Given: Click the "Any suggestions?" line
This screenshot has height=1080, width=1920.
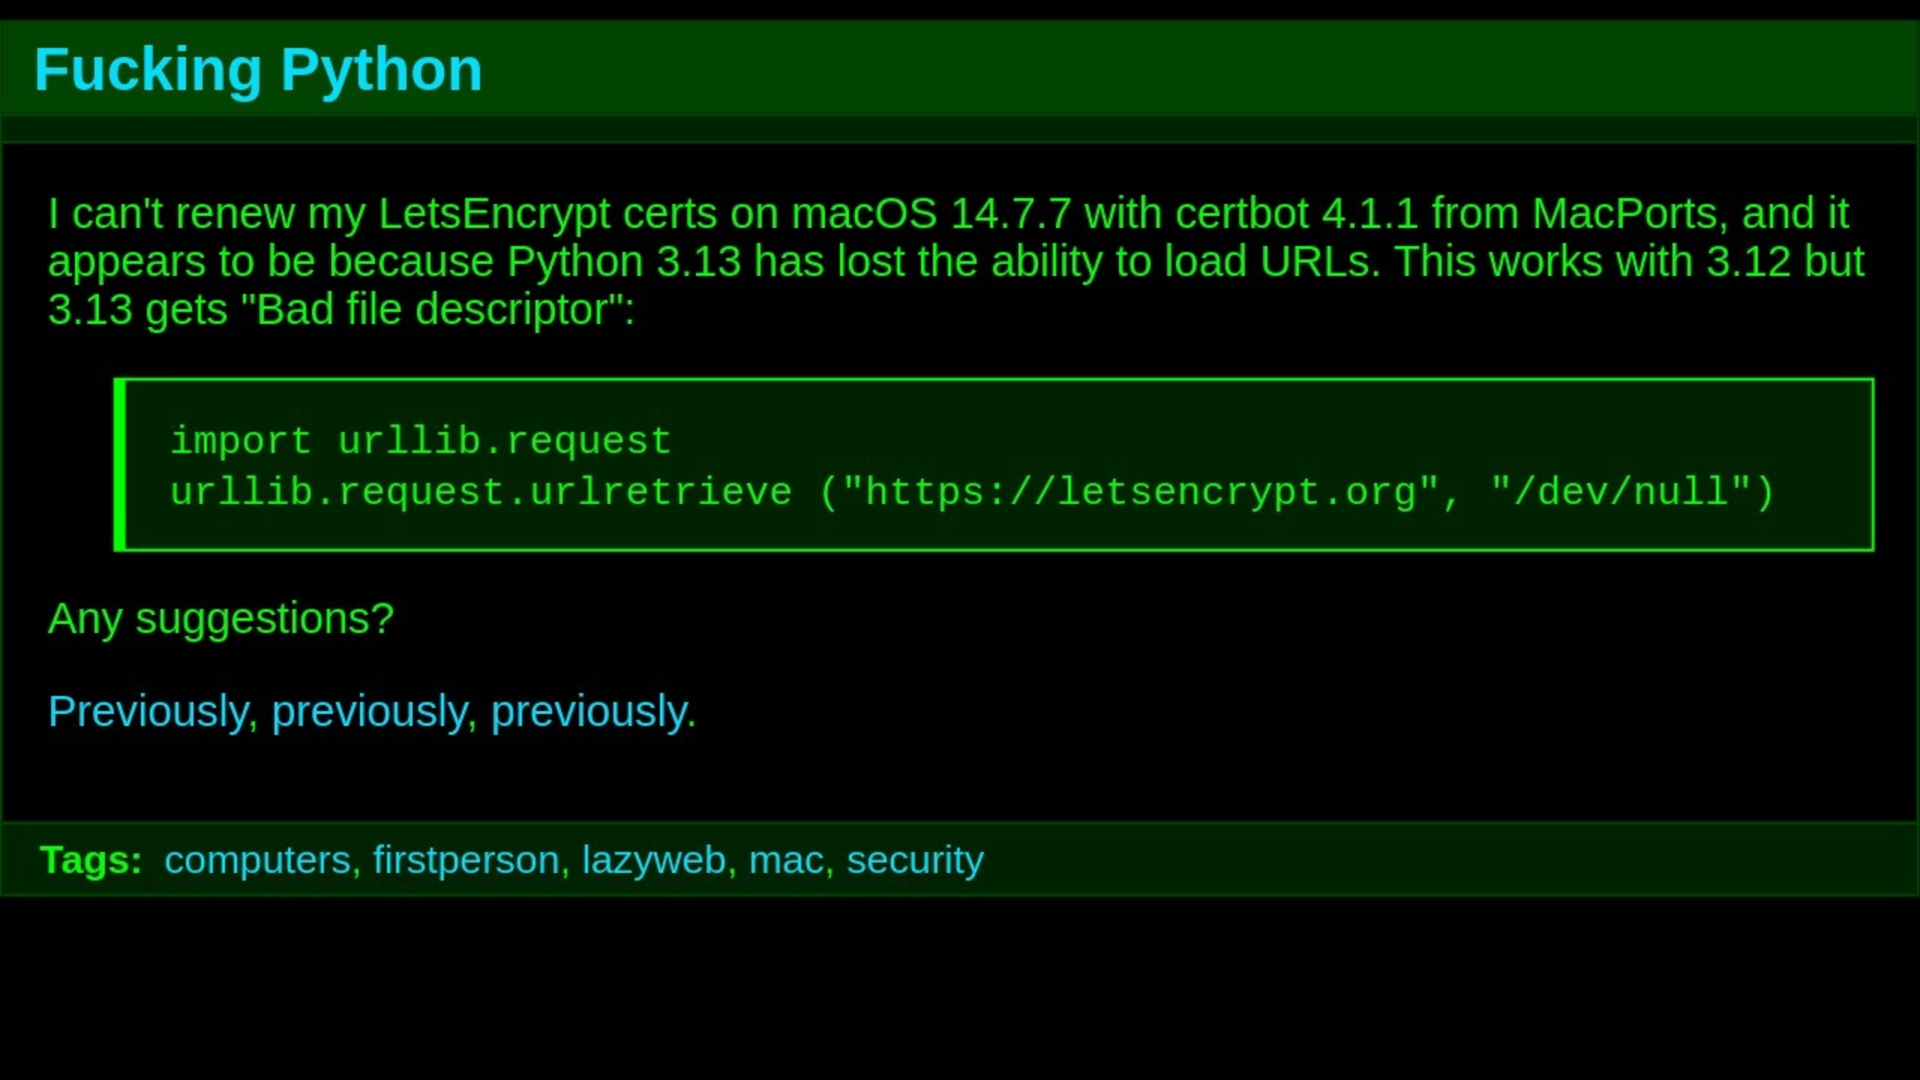Looking at the screenshot, I should tap(221, 619).
